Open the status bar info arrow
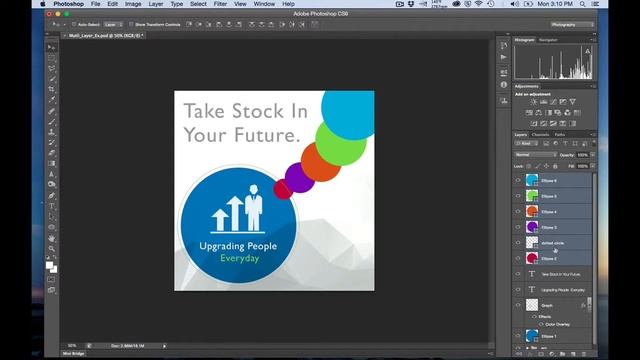 point(164,346)
